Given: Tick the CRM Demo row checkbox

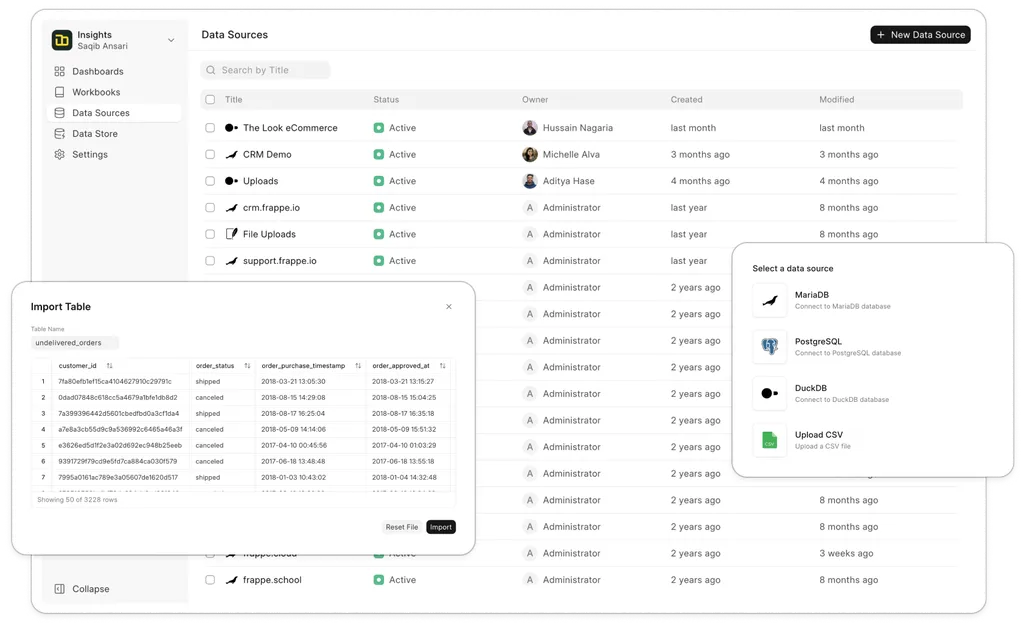Looking at the screenshot, I should tap(210, 155).
